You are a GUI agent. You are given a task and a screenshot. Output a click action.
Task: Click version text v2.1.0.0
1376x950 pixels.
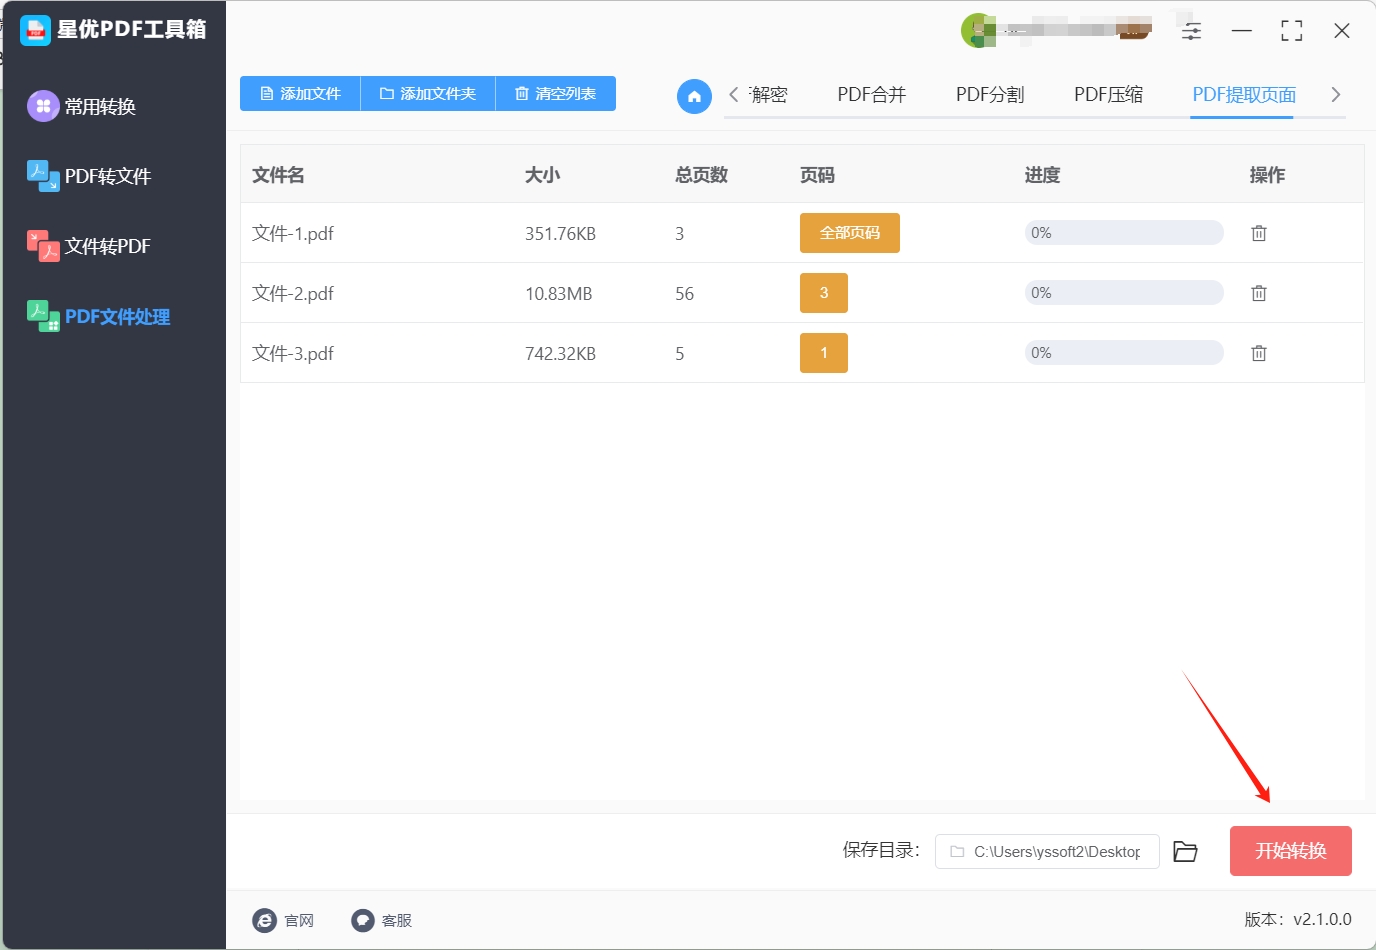coord(1322,919)
